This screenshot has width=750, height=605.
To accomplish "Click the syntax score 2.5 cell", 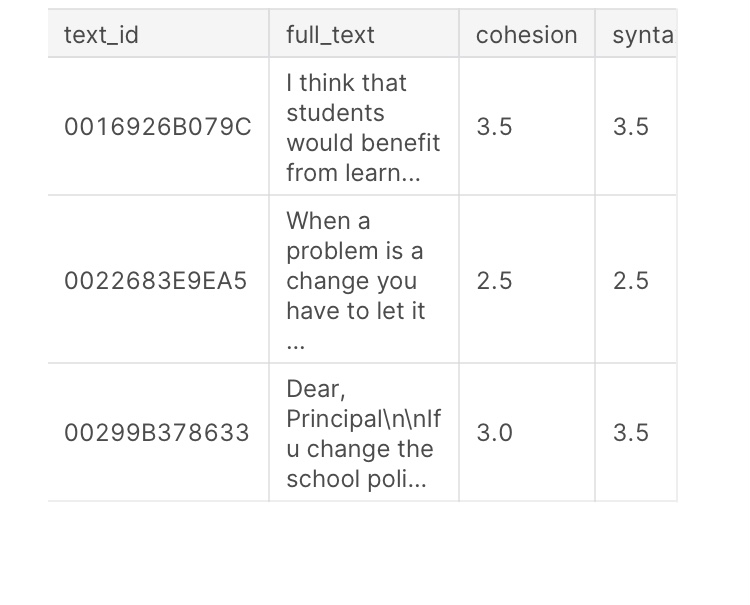I will 631,281.
